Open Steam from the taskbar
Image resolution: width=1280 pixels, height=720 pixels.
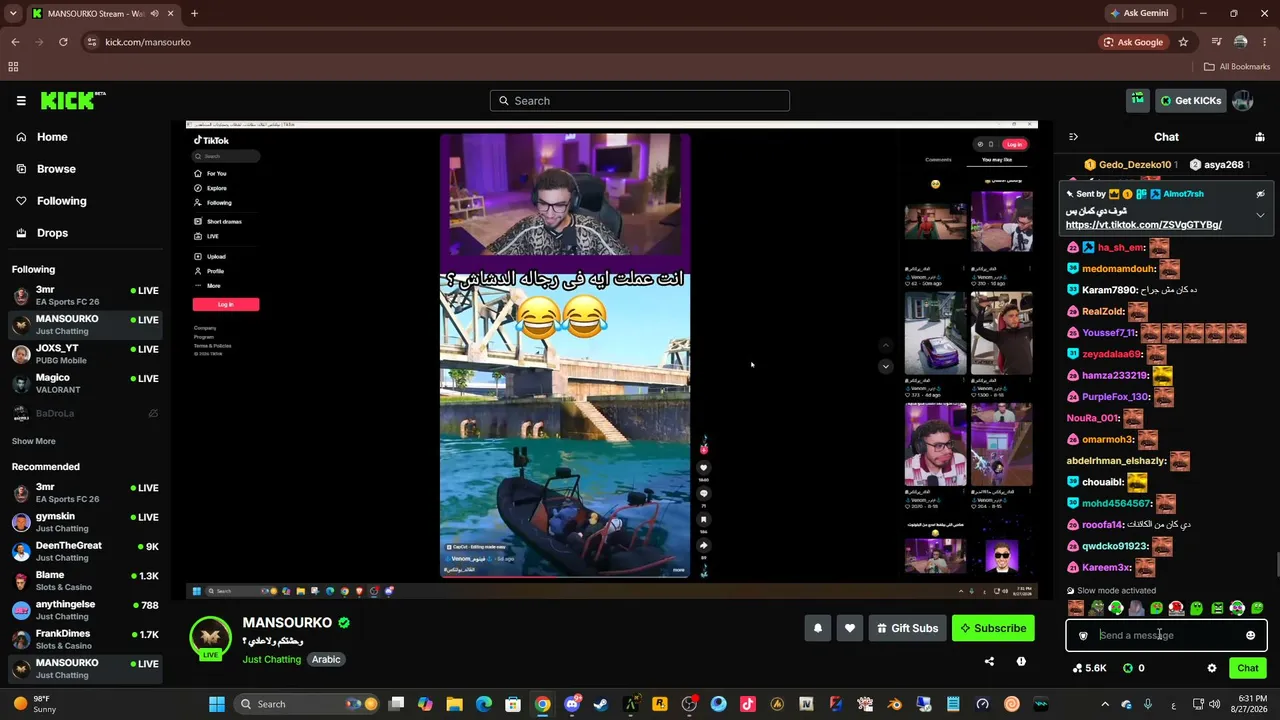601,704
